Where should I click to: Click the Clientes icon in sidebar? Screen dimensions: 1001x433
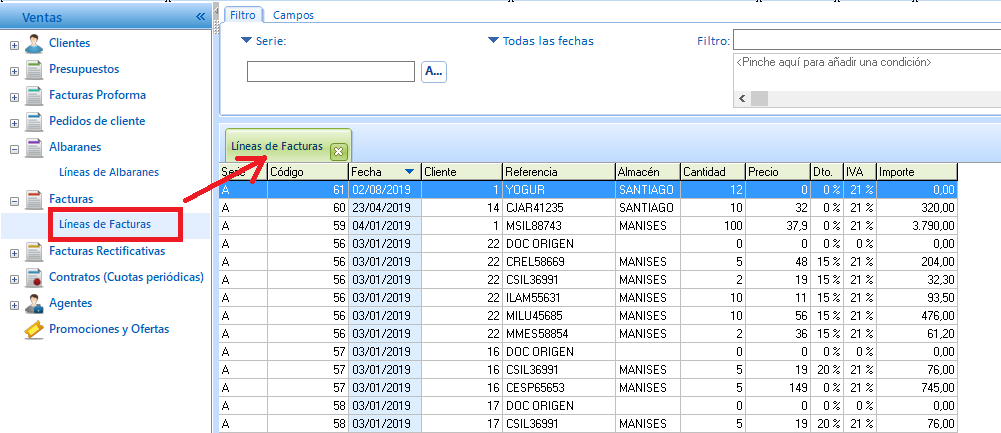[34, 44]
